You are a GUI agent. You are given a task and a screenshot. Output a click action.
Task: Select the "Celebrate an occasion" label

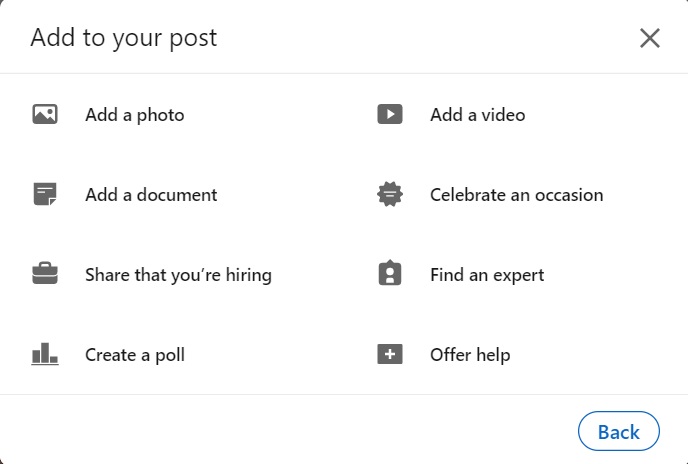tap(516, 194)
